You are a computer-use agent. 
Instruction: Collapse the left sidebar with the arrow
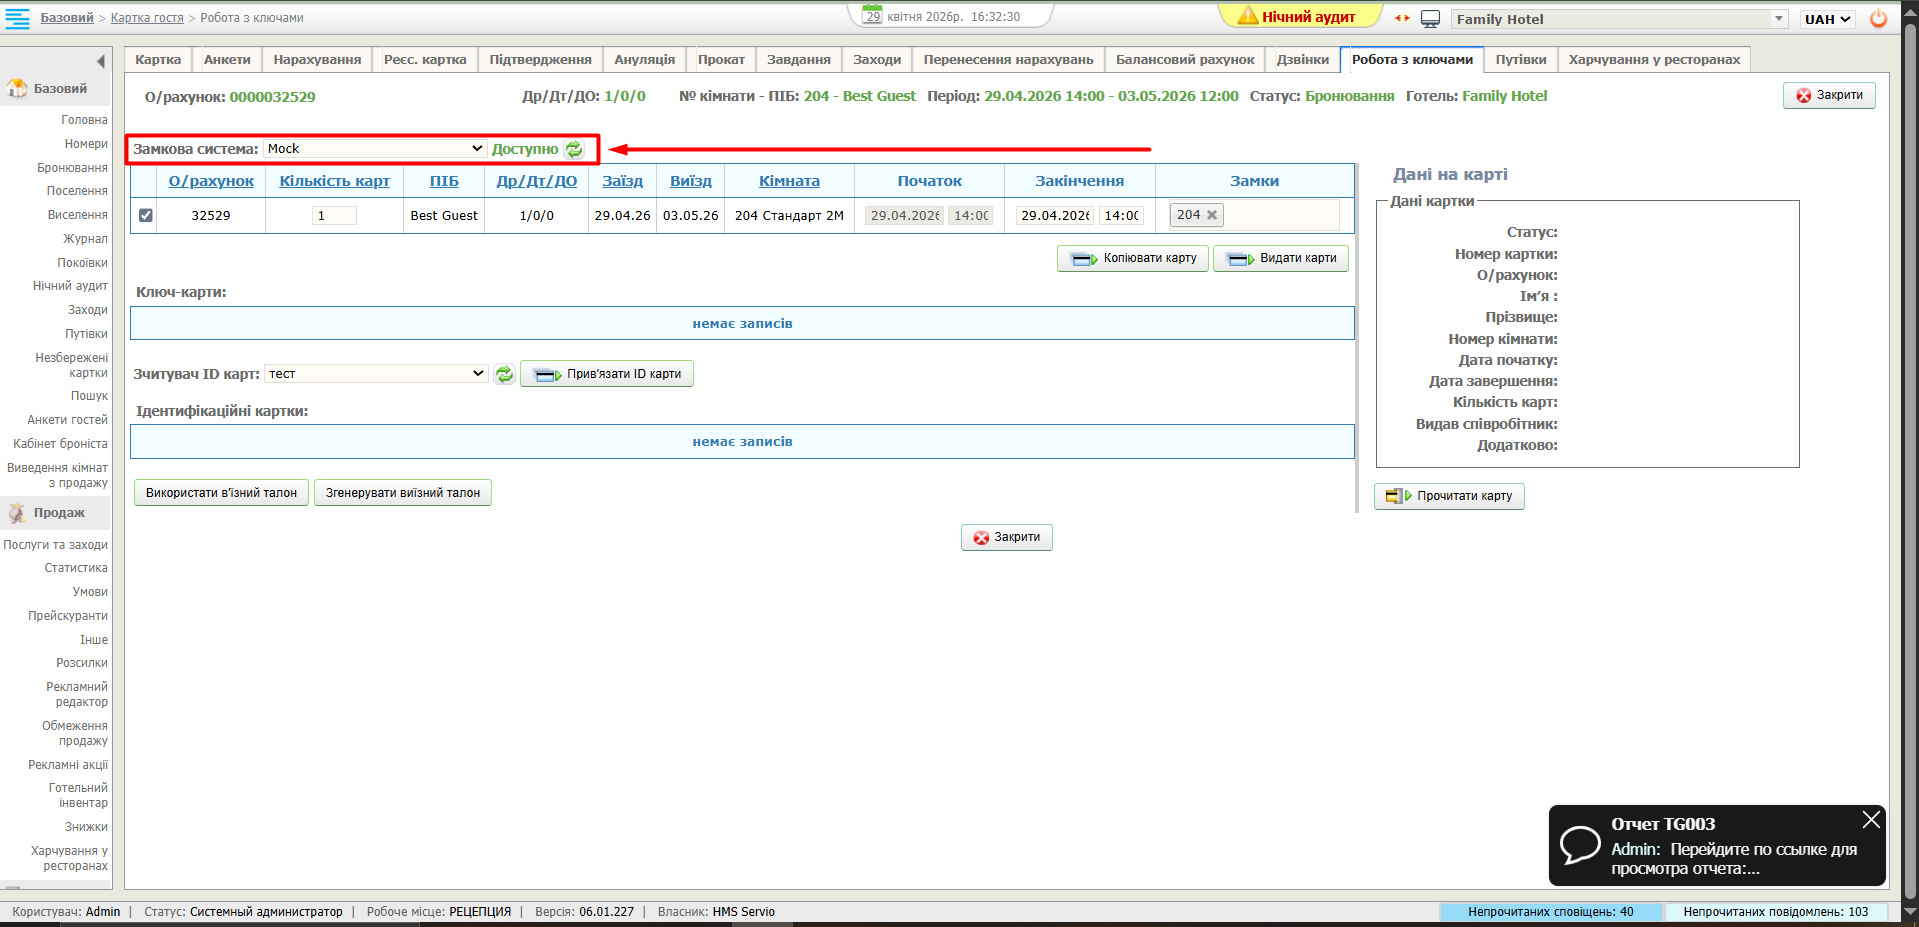pyautogui.click(x=100, y=61)
